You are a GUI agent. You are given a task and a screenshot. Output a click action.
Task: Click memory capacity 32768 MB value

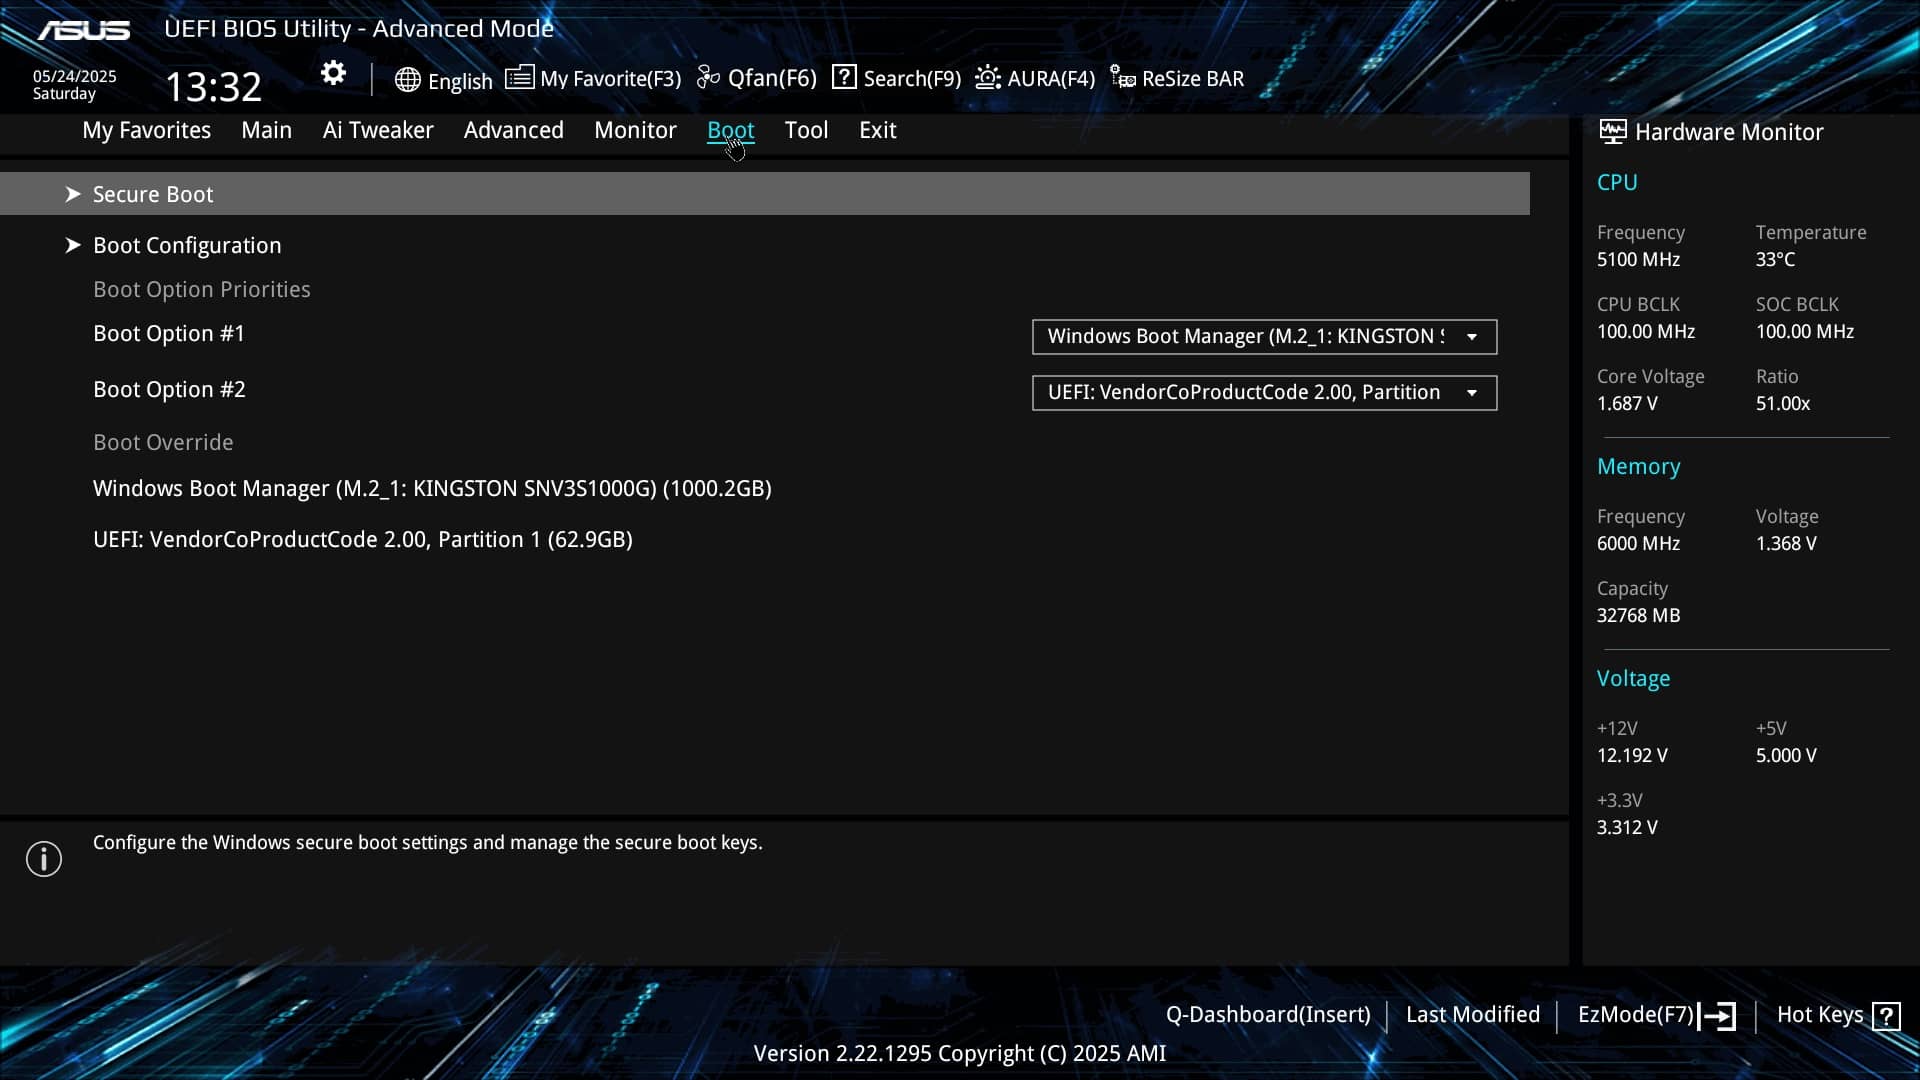pos(1638,615)
